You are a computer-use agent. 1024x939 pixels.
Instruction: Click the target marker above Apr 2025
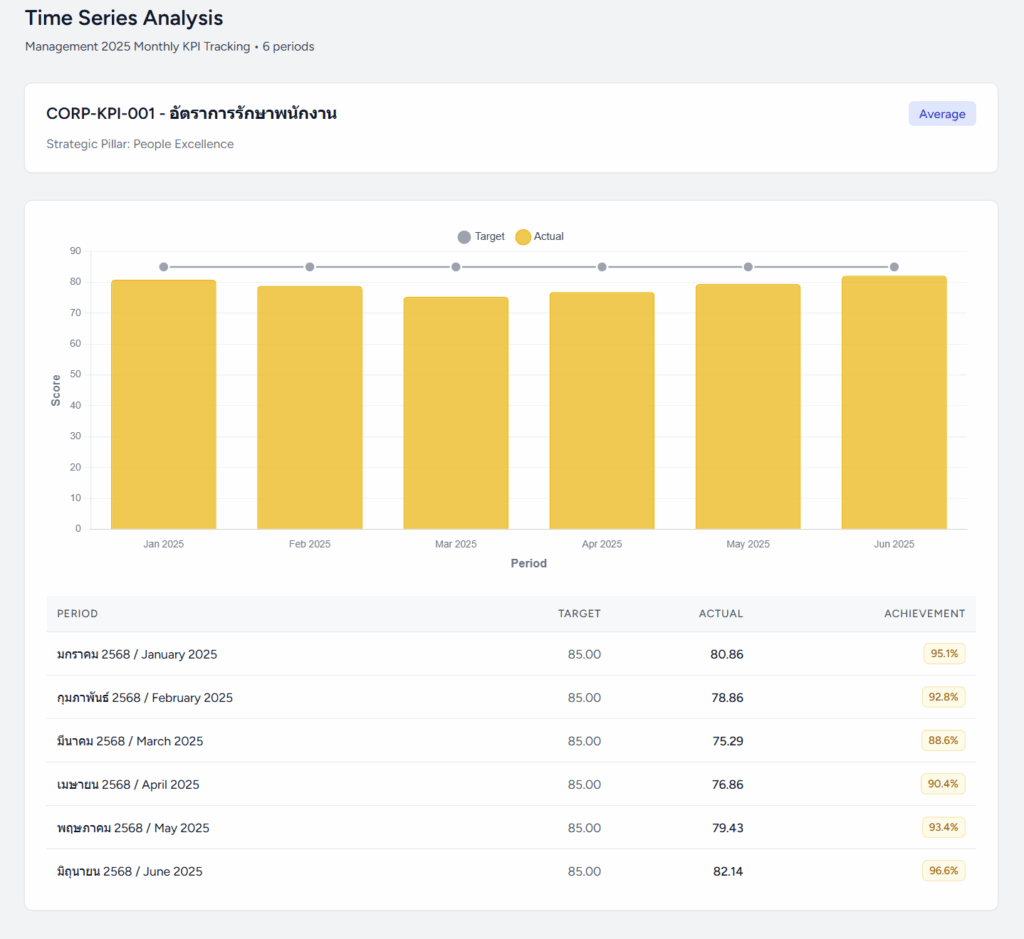(602, 267)
